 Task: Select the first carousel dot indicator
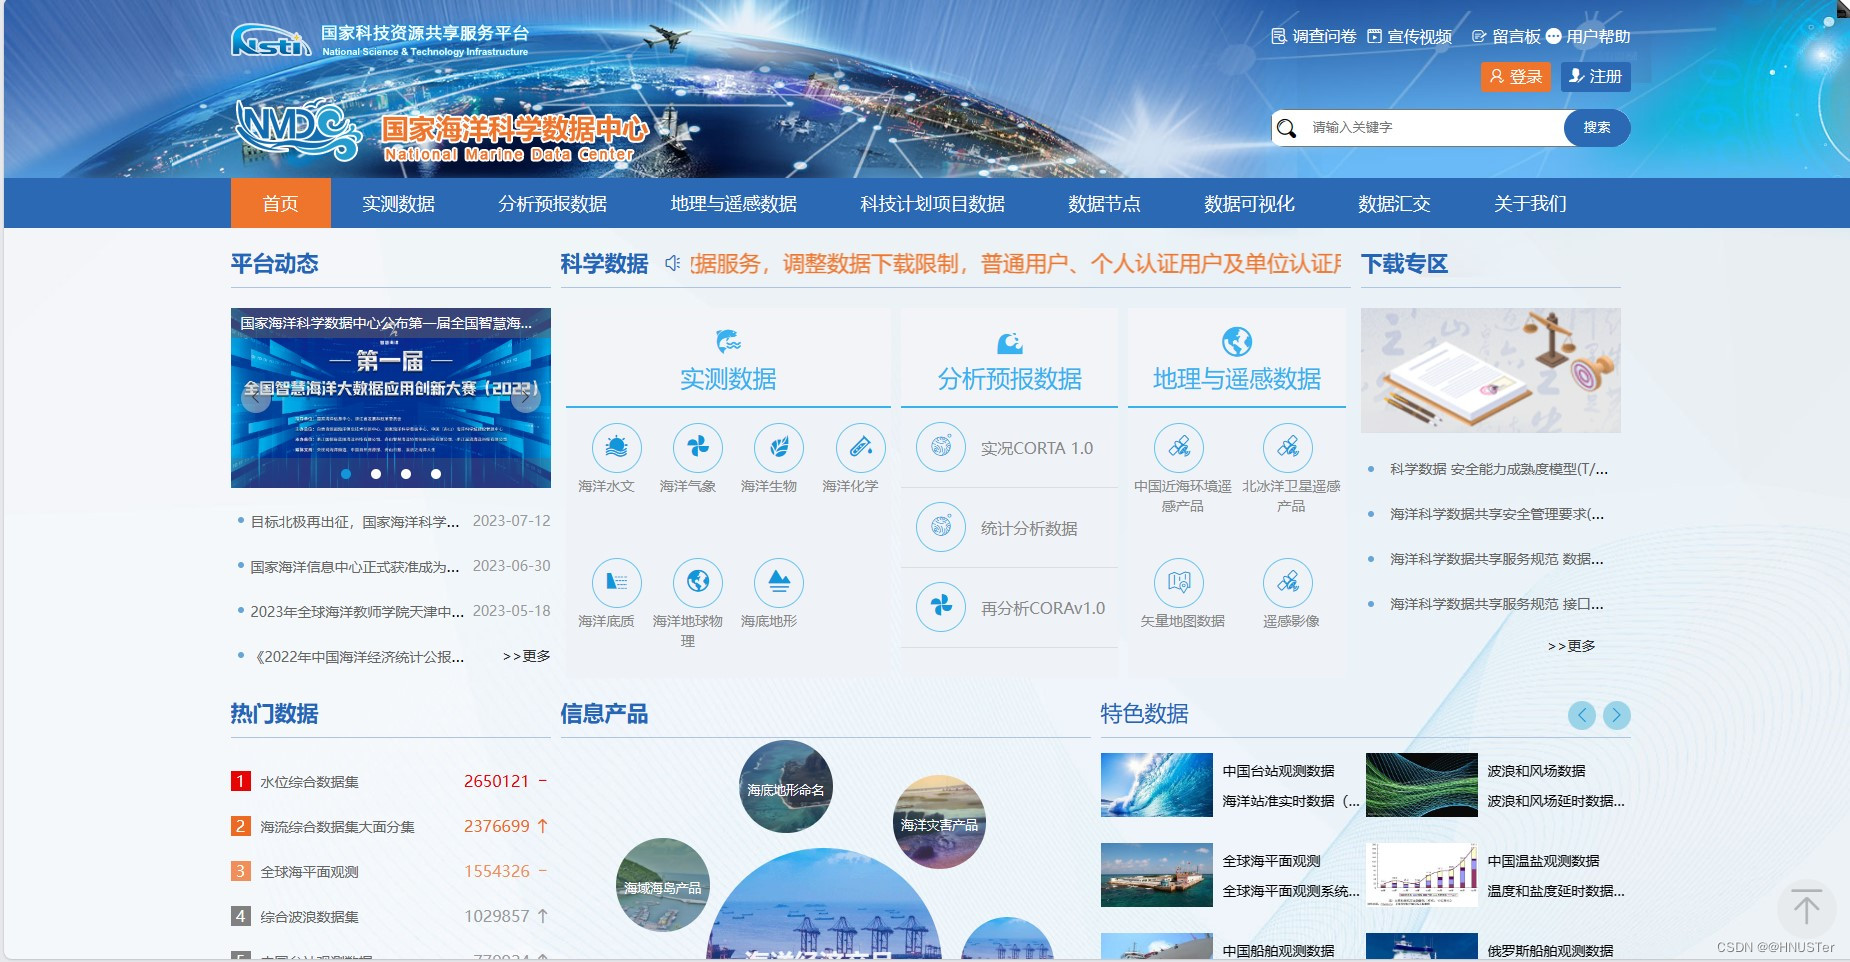coord(346,474)
